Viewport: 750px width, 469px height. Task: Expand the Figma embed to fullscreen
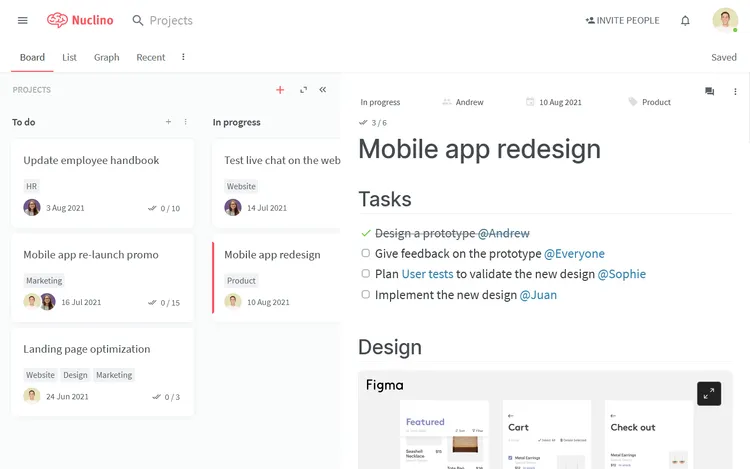pos(709,393)
